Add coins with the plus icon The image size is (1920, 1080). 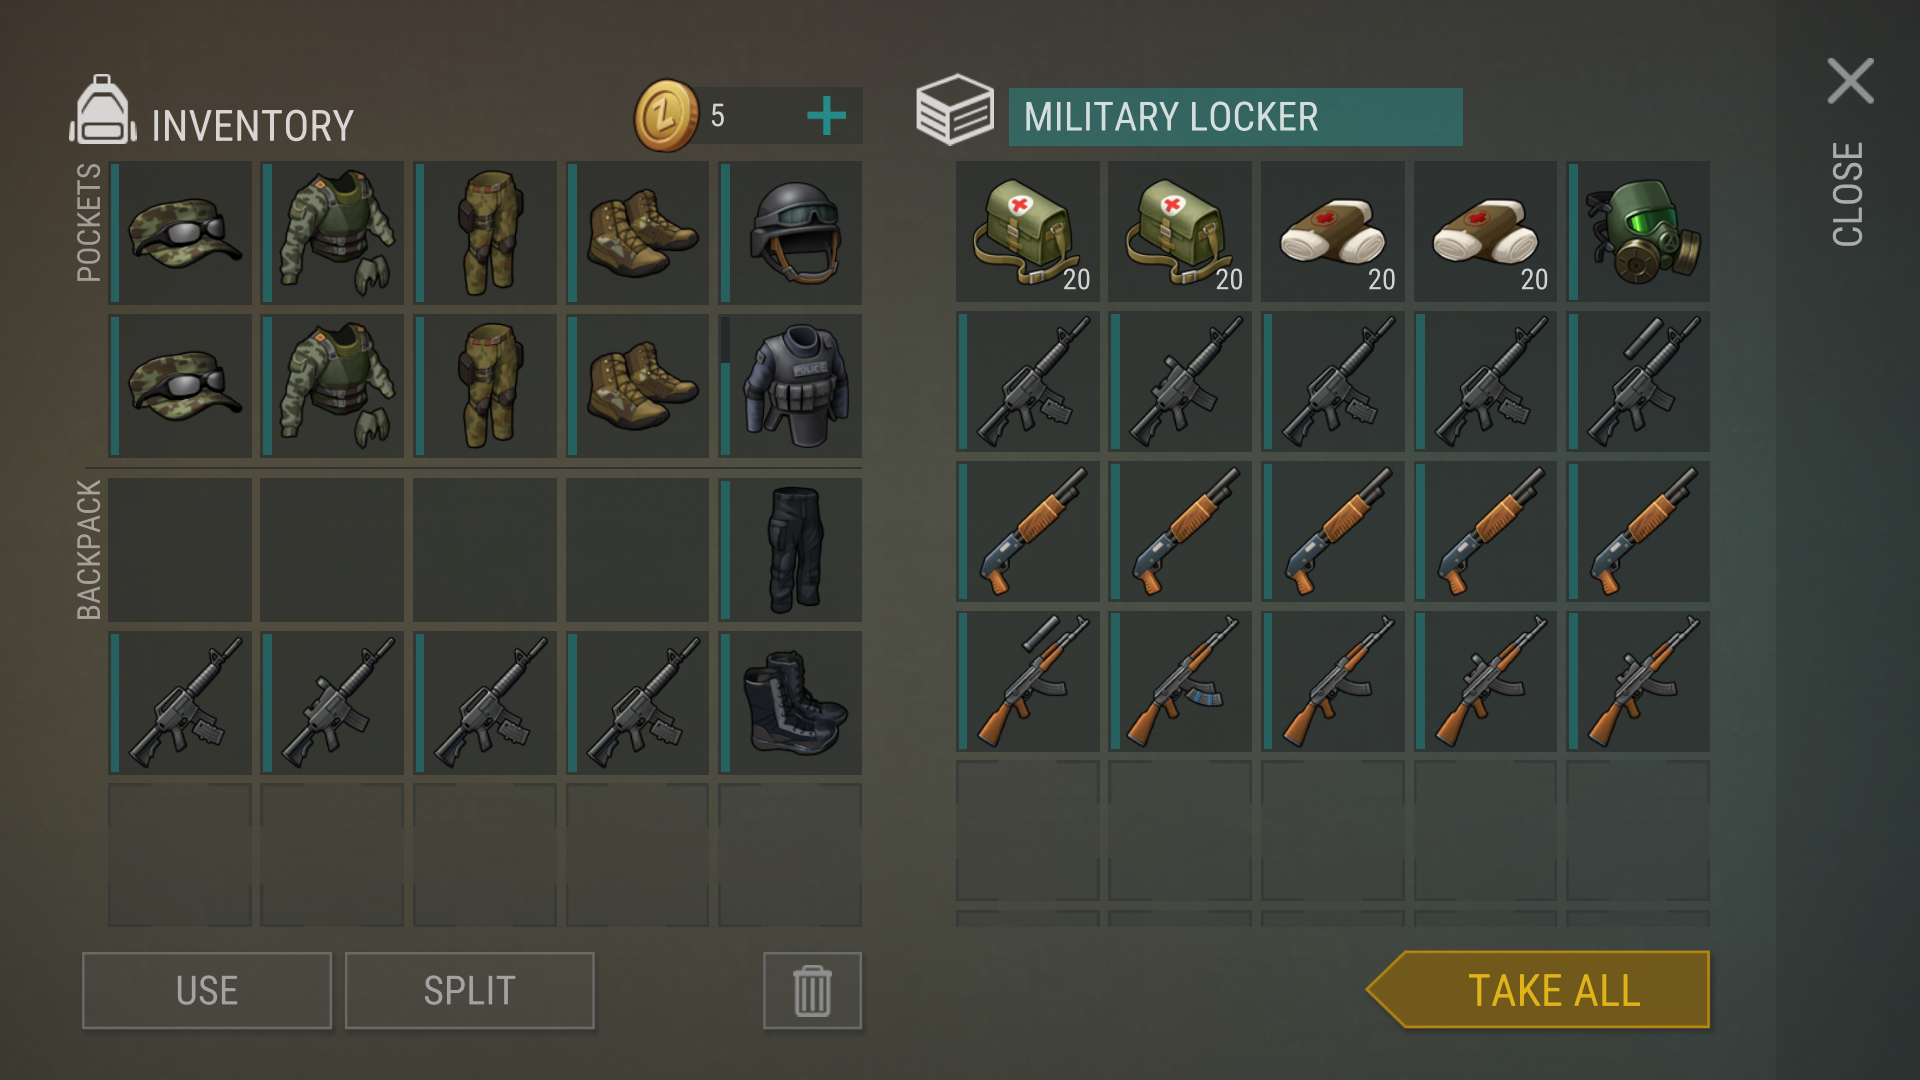(826, 116)
